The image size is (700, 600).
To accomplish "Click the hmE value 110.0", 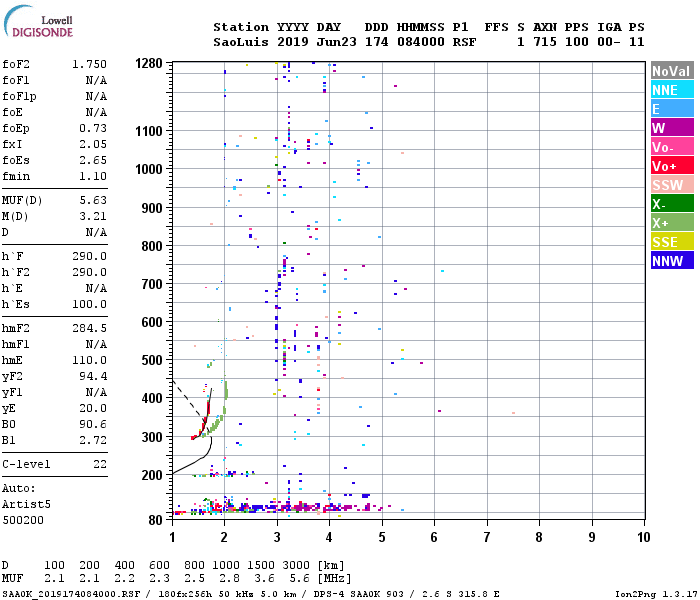I will (x=90, y=360).
